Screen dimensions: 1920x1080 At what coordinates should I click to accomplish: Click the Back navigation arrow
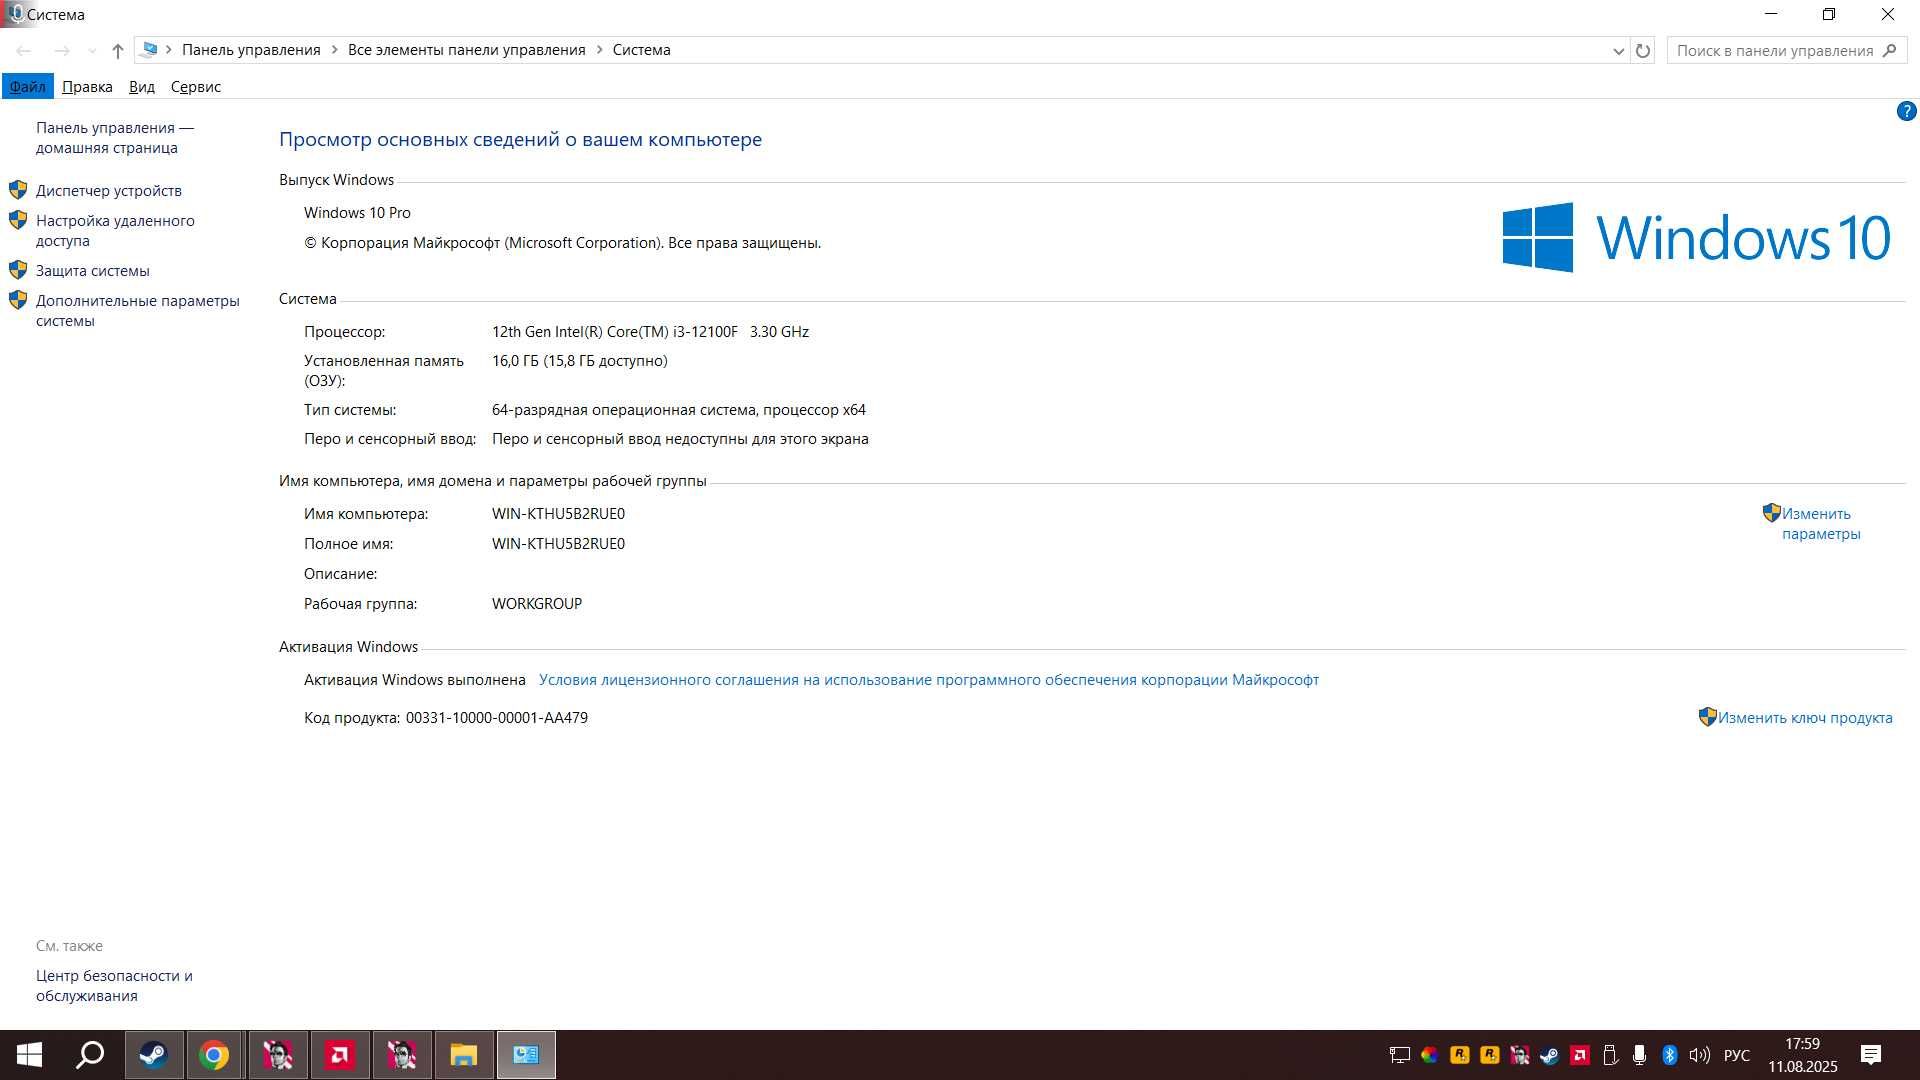click(24, 50)
